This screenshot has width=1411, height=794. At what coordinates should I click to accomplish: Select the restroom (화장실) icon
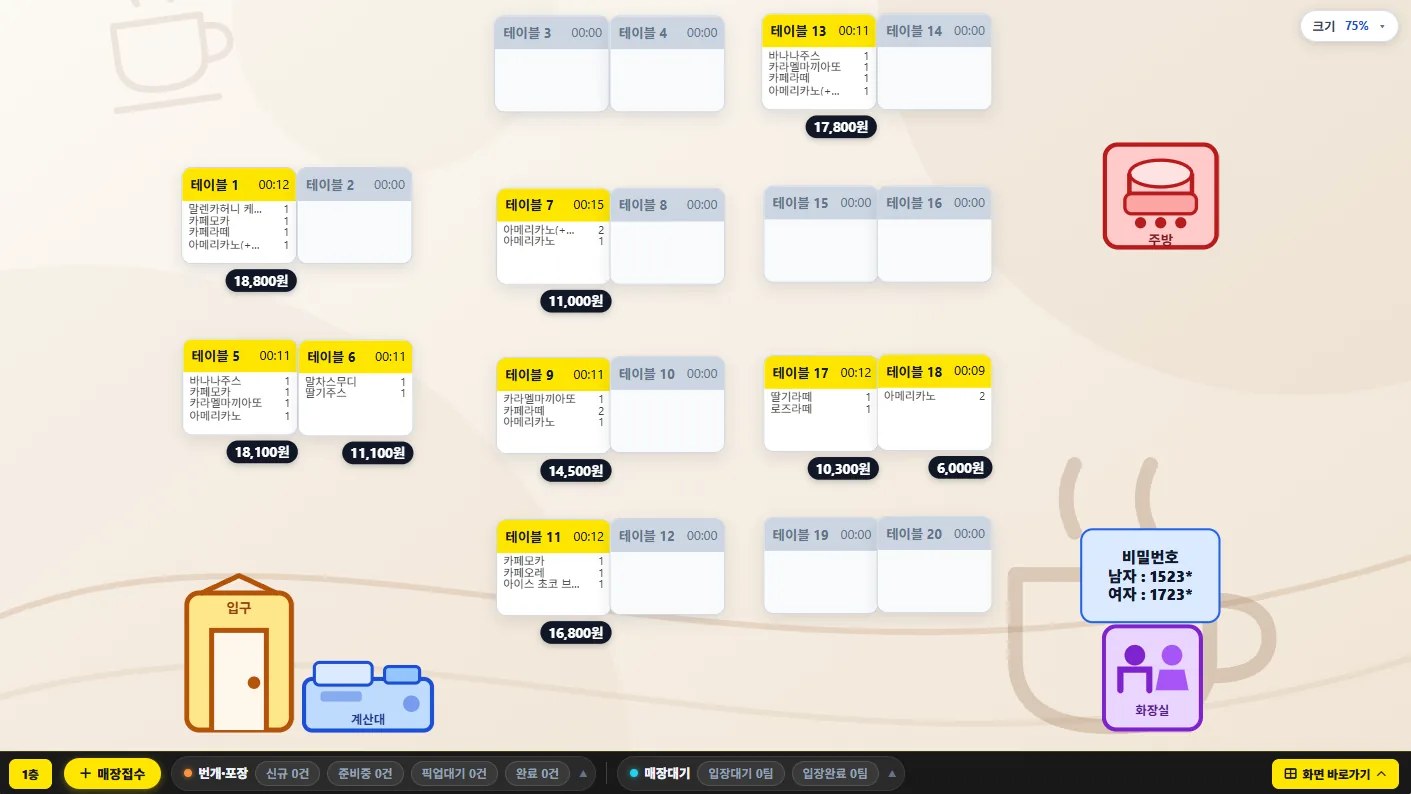click(1152, 678)
